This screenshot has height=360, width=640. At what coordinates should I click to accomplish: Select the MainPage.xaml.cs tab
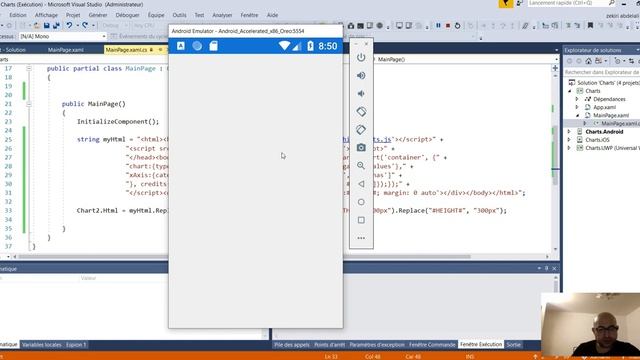[x=127, y=50]
